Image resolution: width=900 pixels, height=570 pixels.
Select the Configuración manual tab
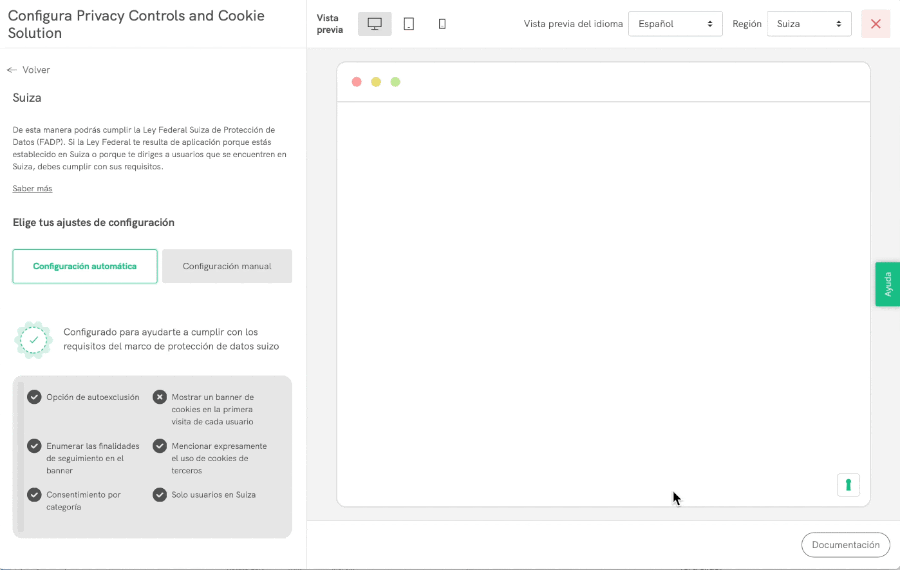tap(227, 267)
